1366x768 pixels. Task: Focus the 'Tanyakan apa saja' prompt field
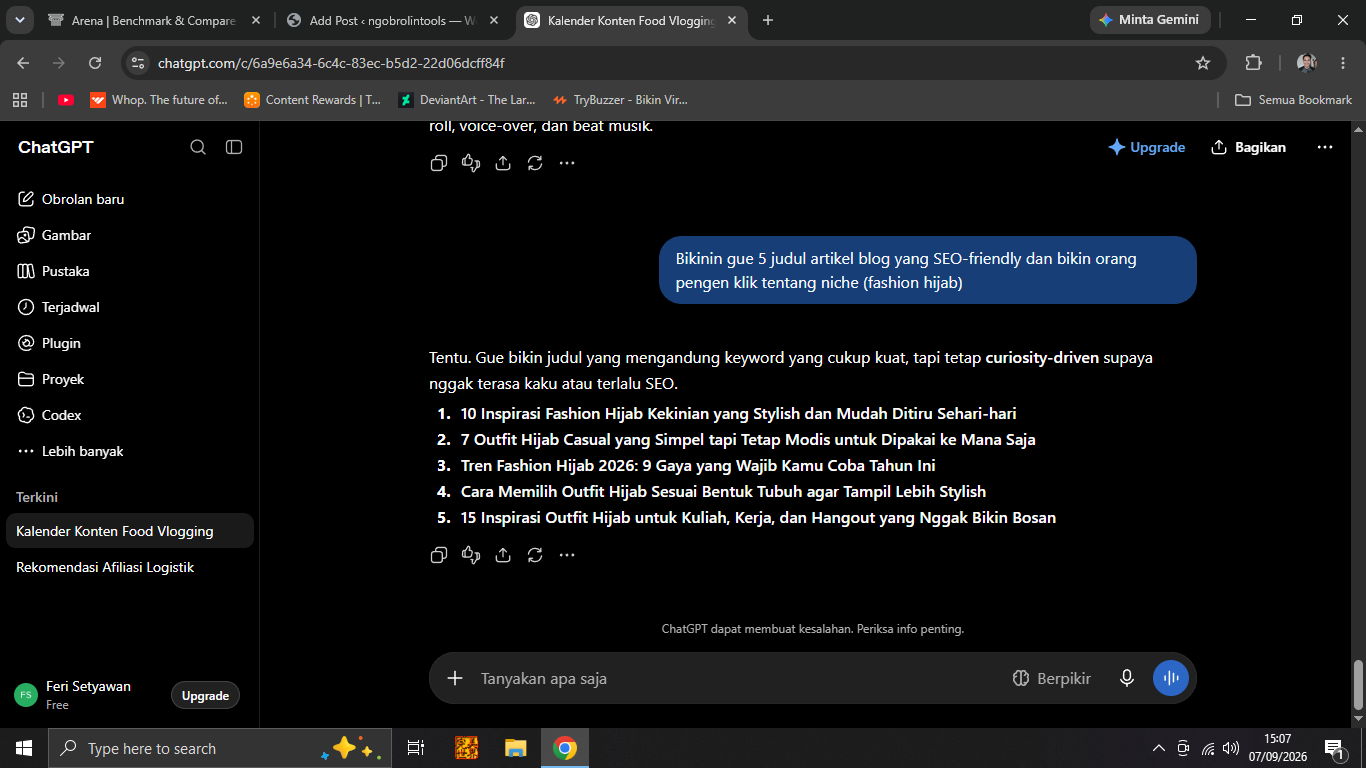click(x=738, y=678)
